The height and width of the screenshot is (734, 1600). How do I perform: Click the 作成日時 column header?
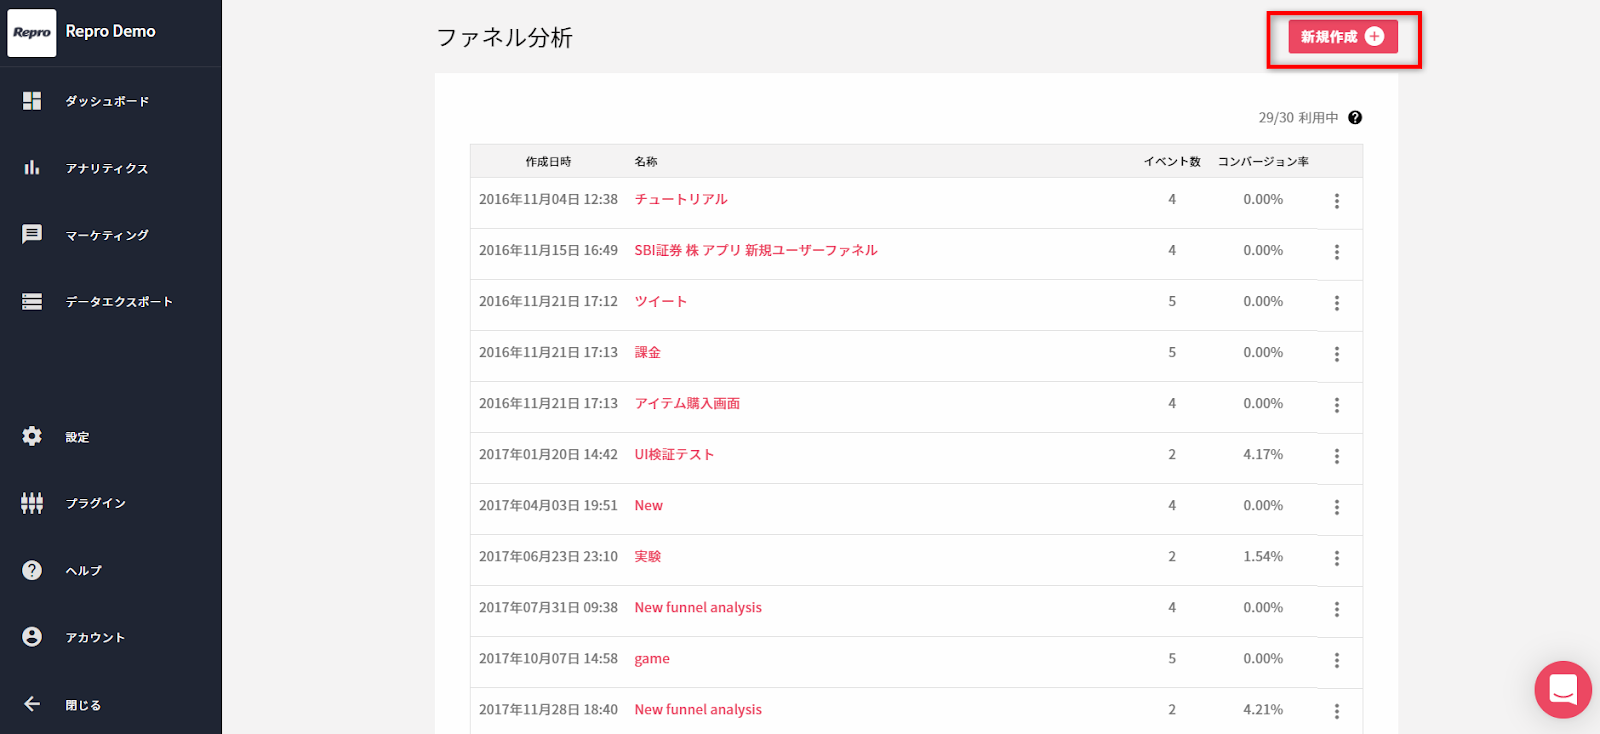(548, 161)
